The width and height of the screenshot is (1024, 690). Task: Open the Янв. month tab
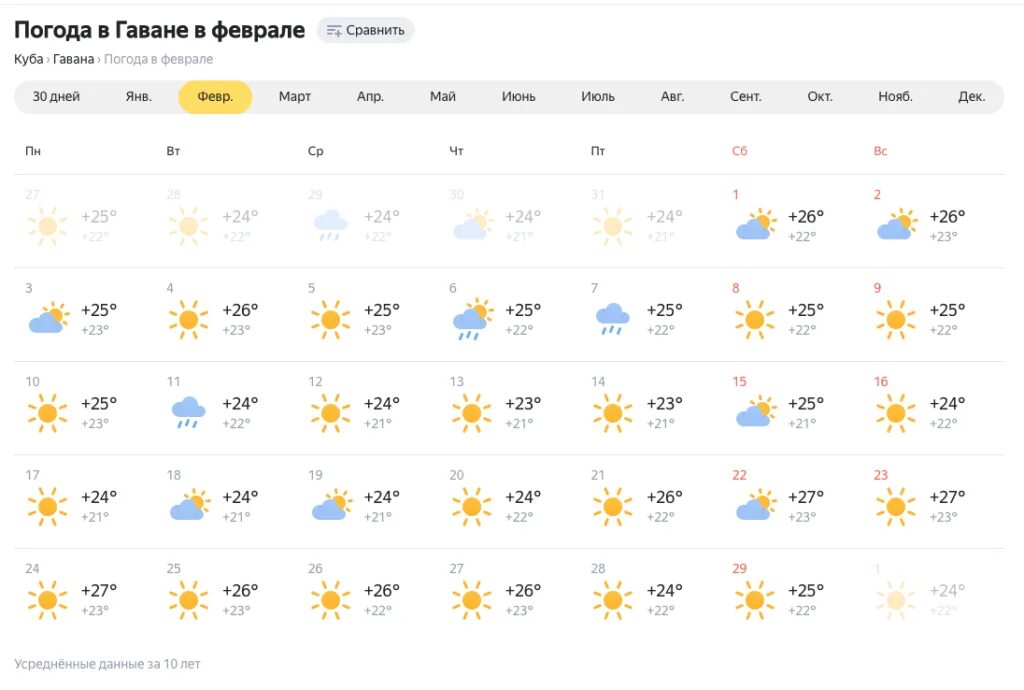click(138, 97)
